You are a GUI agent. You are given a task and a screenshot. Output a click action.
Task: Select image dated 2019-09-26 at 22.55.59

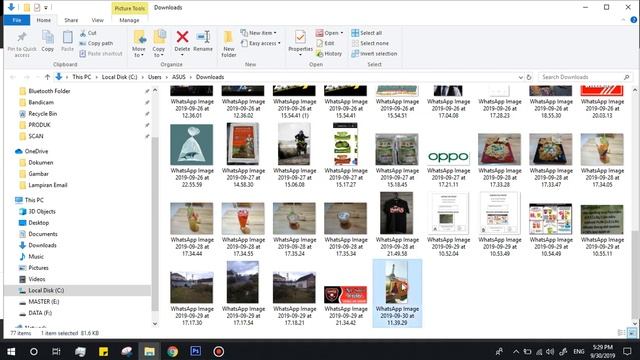point(192,156)
